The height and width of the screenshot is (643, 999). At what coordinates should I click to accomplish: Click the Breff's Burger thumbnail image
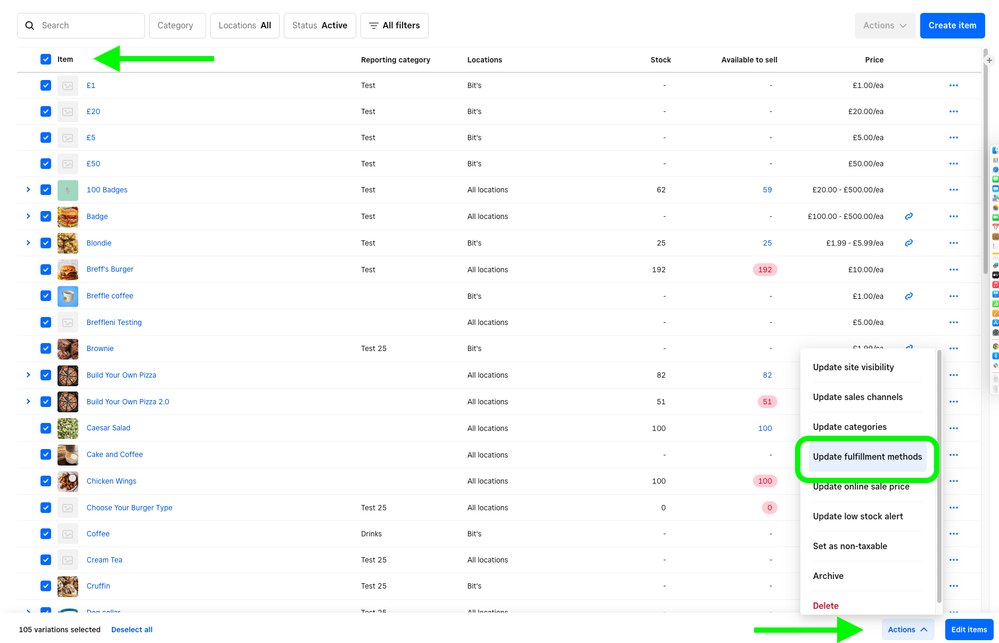pyautogui.click(x=68, y=270)
